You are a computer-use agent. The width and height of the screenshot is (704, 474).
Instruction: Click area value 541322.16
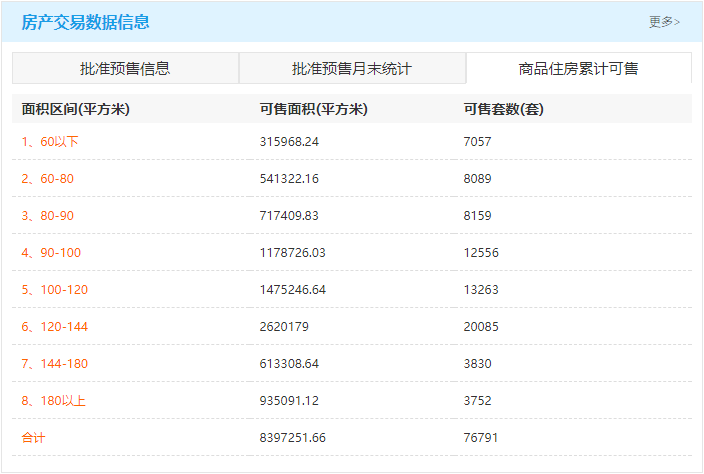[289, 179]
